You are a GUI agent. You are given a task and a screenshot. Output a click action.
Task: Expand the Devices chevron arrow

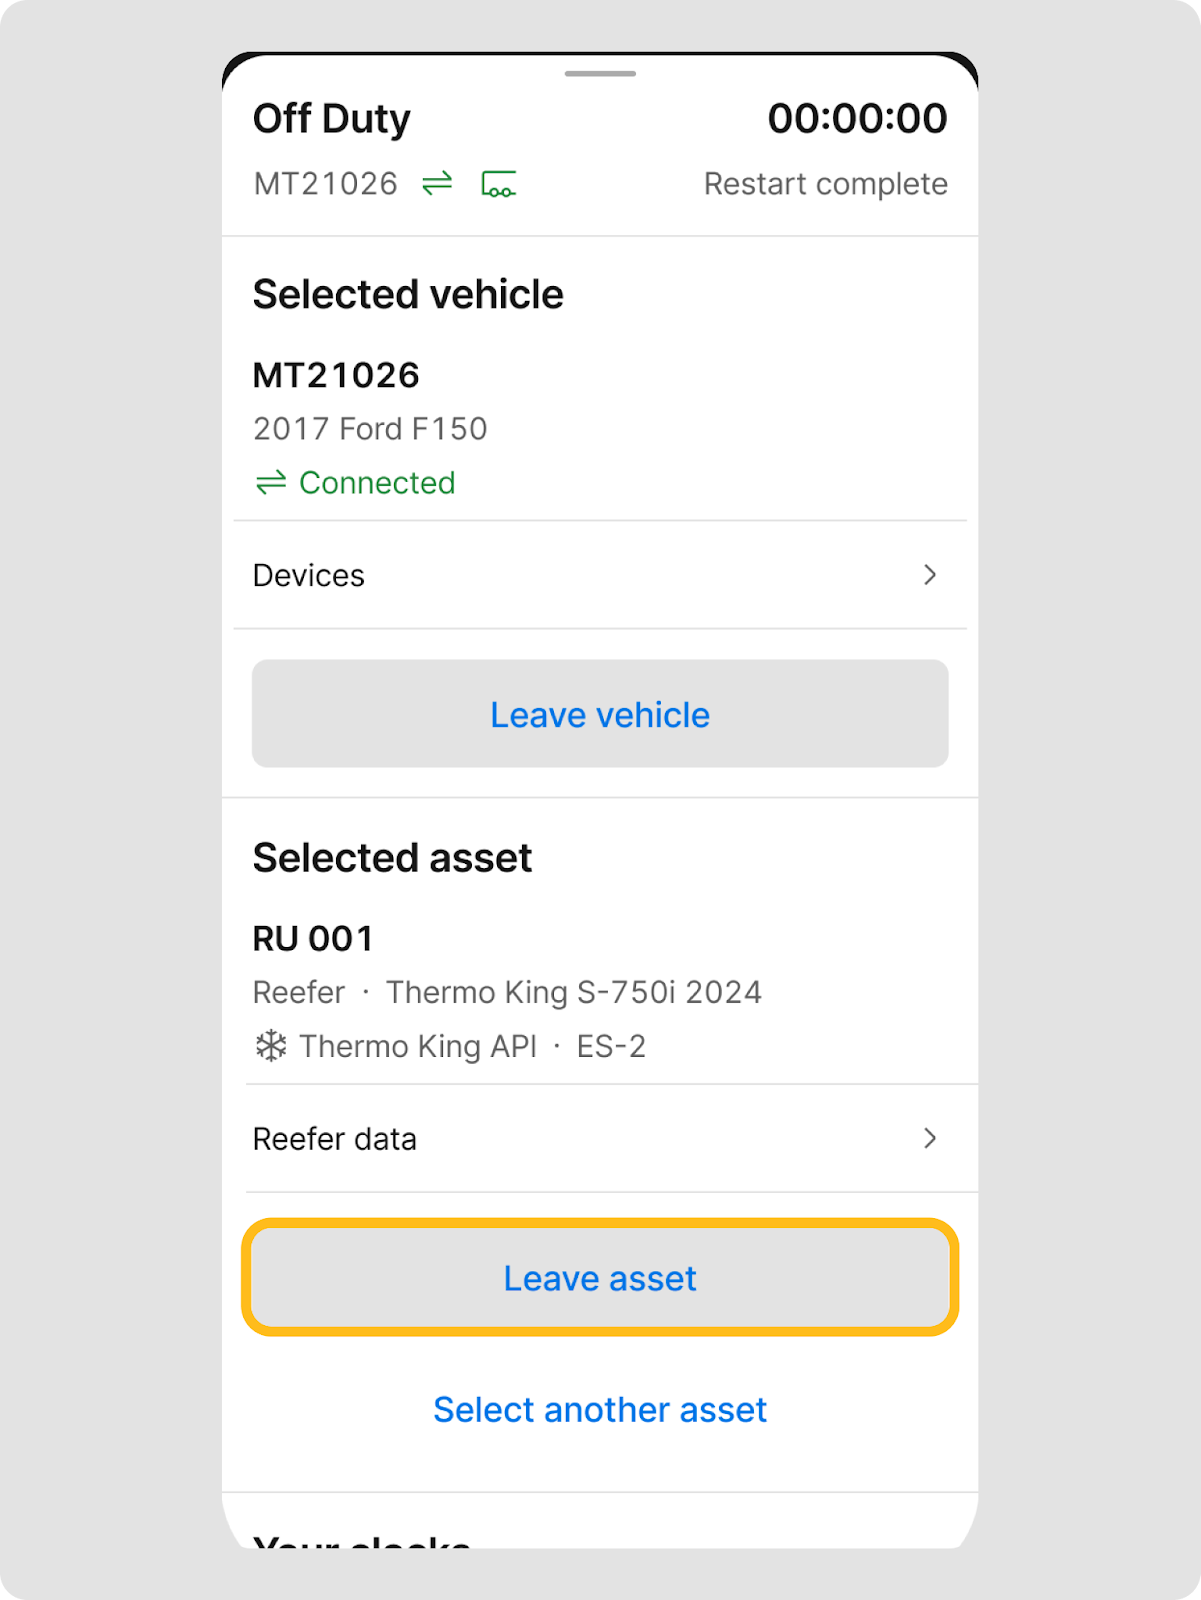pos(930,575)
